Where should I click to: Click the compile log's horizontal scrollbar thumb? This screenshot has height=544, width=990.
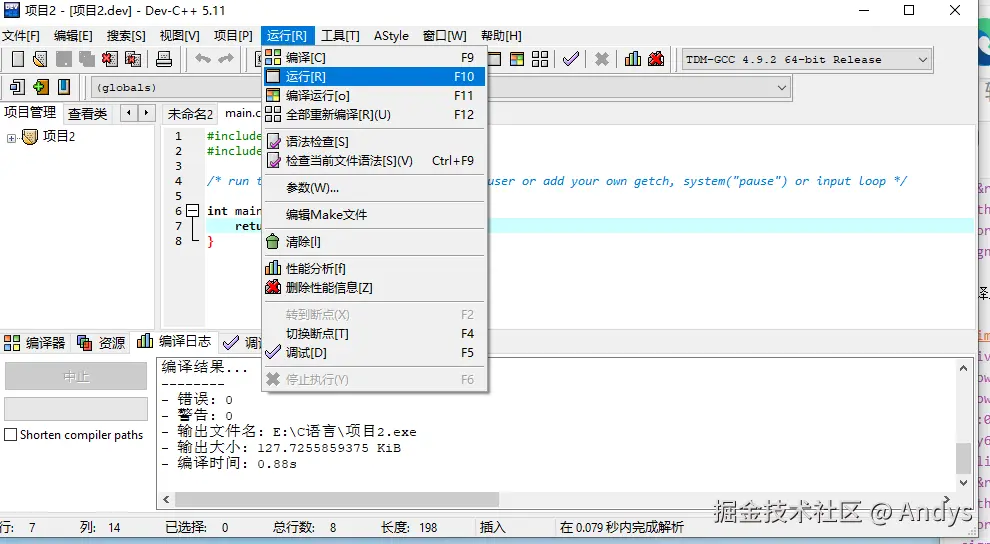[337, 499]
